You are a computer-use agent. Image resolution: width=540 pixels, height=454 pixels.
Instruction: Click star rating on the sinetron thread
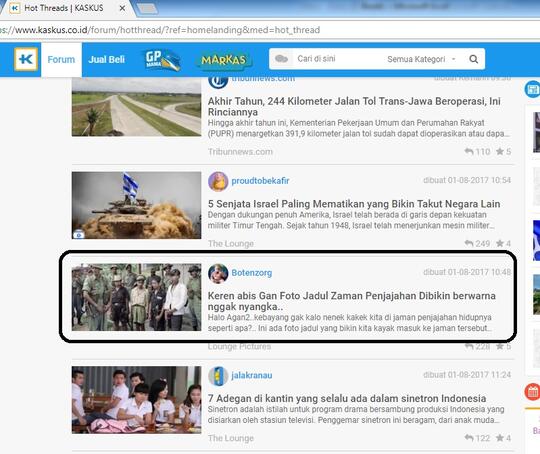click(503, 438)
